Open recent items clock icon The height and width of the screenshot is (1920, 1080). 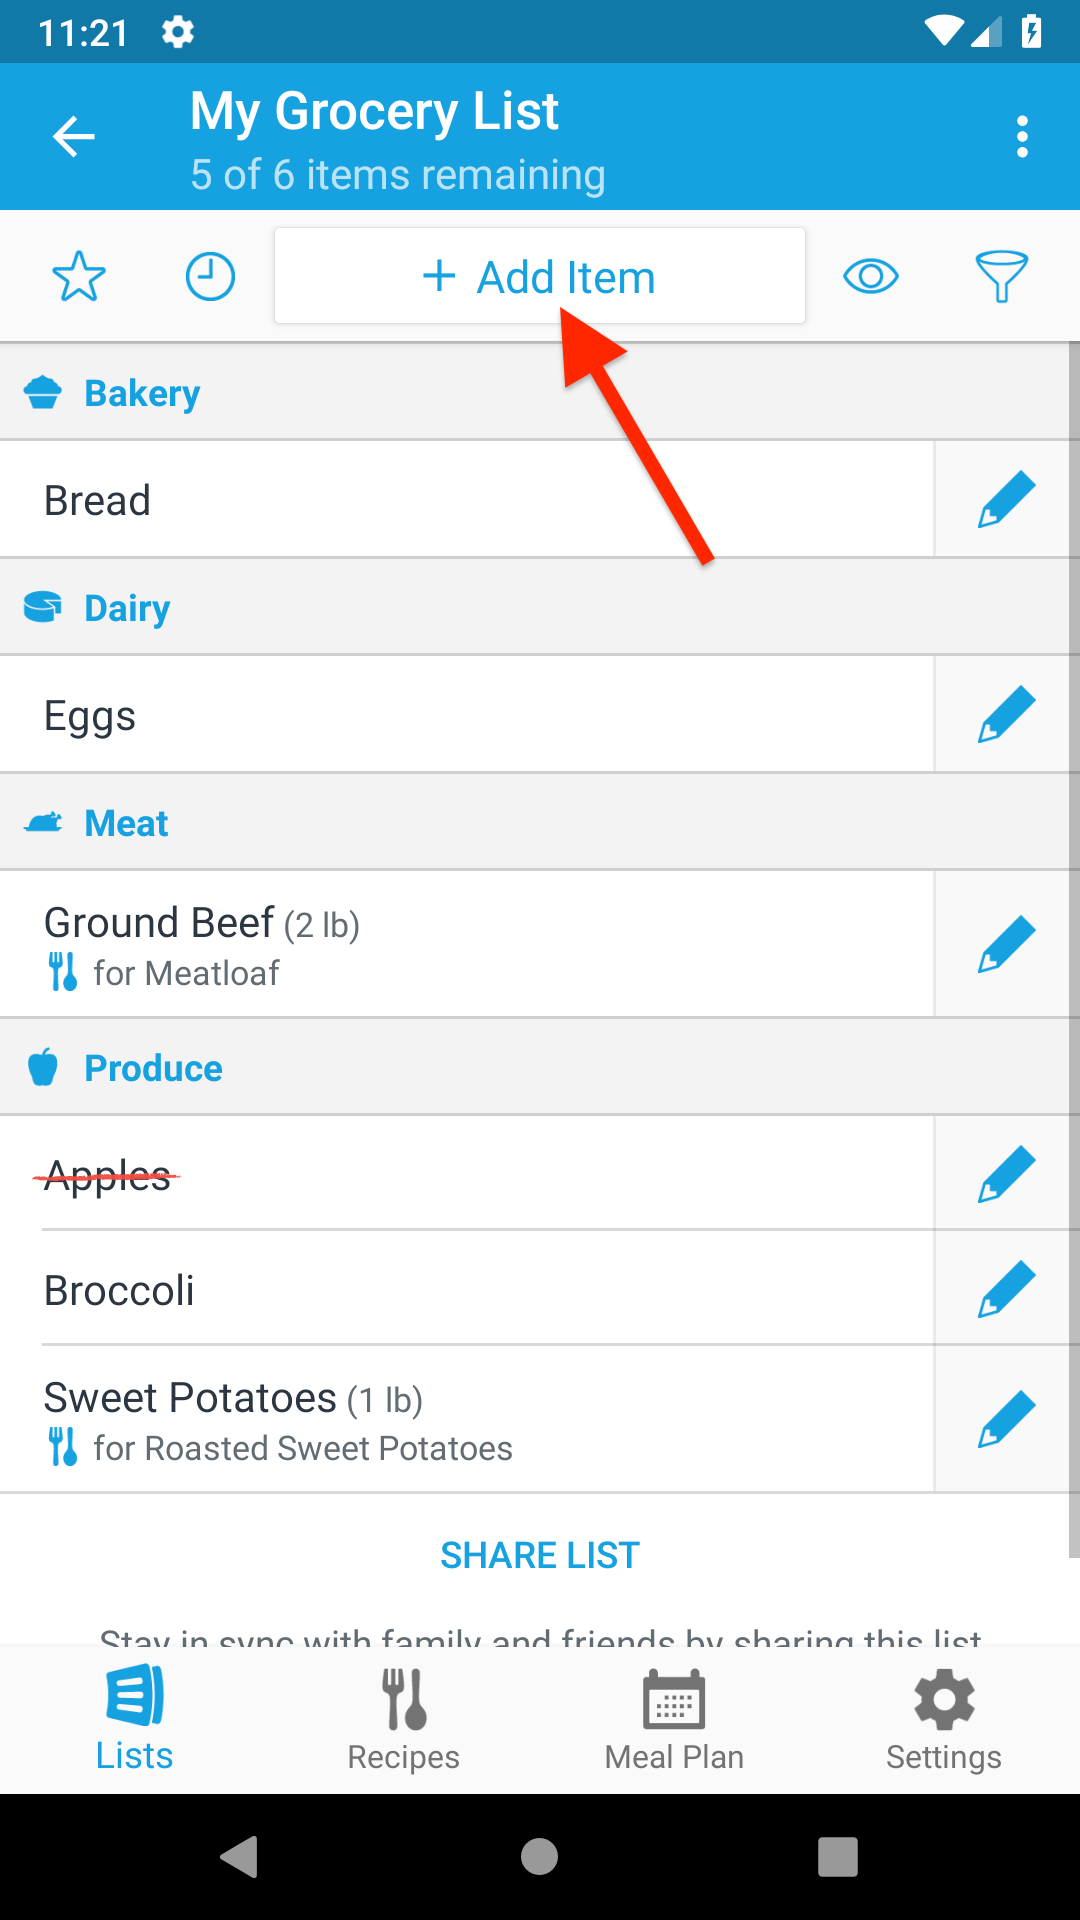click(x=210, y=277)
